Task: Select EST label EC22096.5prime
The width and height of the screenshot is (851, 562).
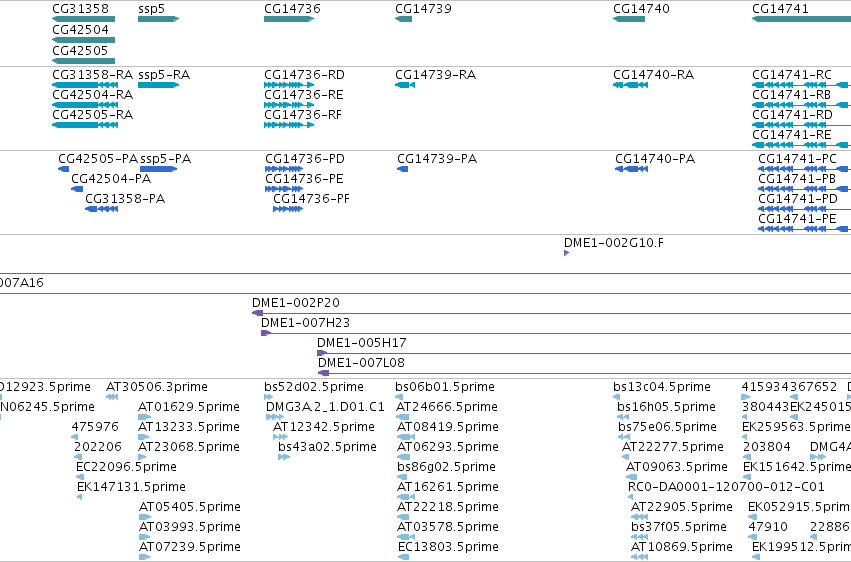Action: [126, 467]
